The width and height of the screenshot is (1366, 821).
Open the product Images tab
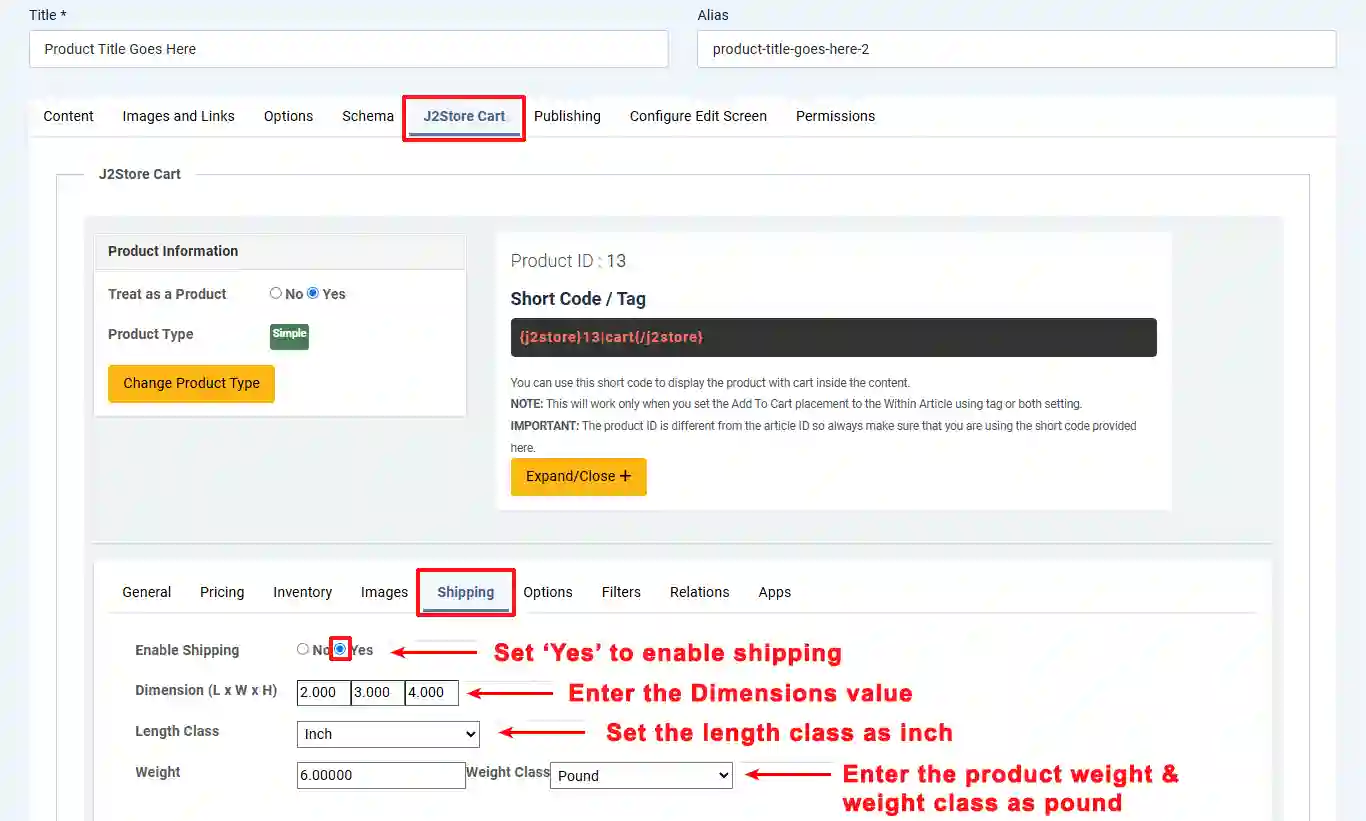385,592
